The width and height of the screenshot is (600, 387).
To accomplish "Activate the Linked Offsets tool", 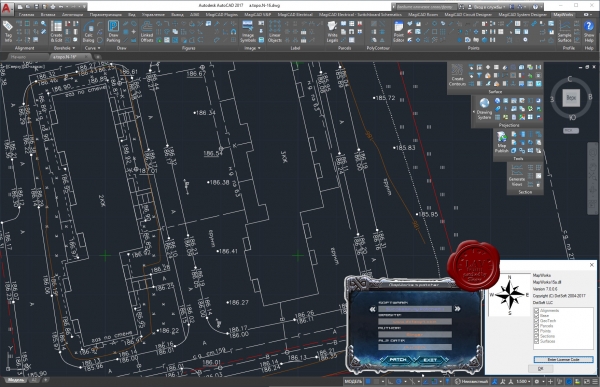I will pyautogui.click(x=147, y=31).
